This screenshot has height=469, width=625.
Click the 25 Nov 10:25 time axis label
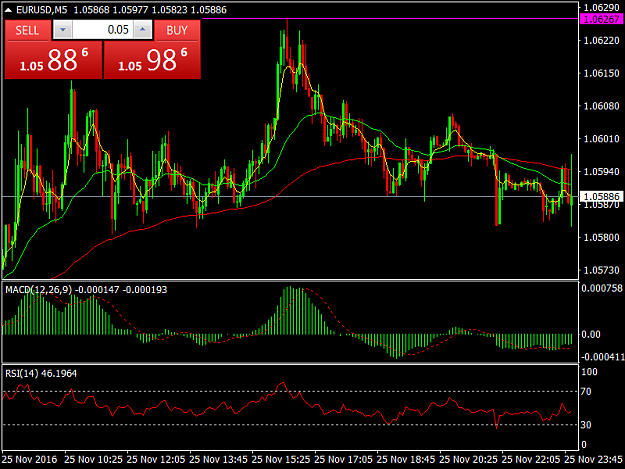(x=93, y=459)
